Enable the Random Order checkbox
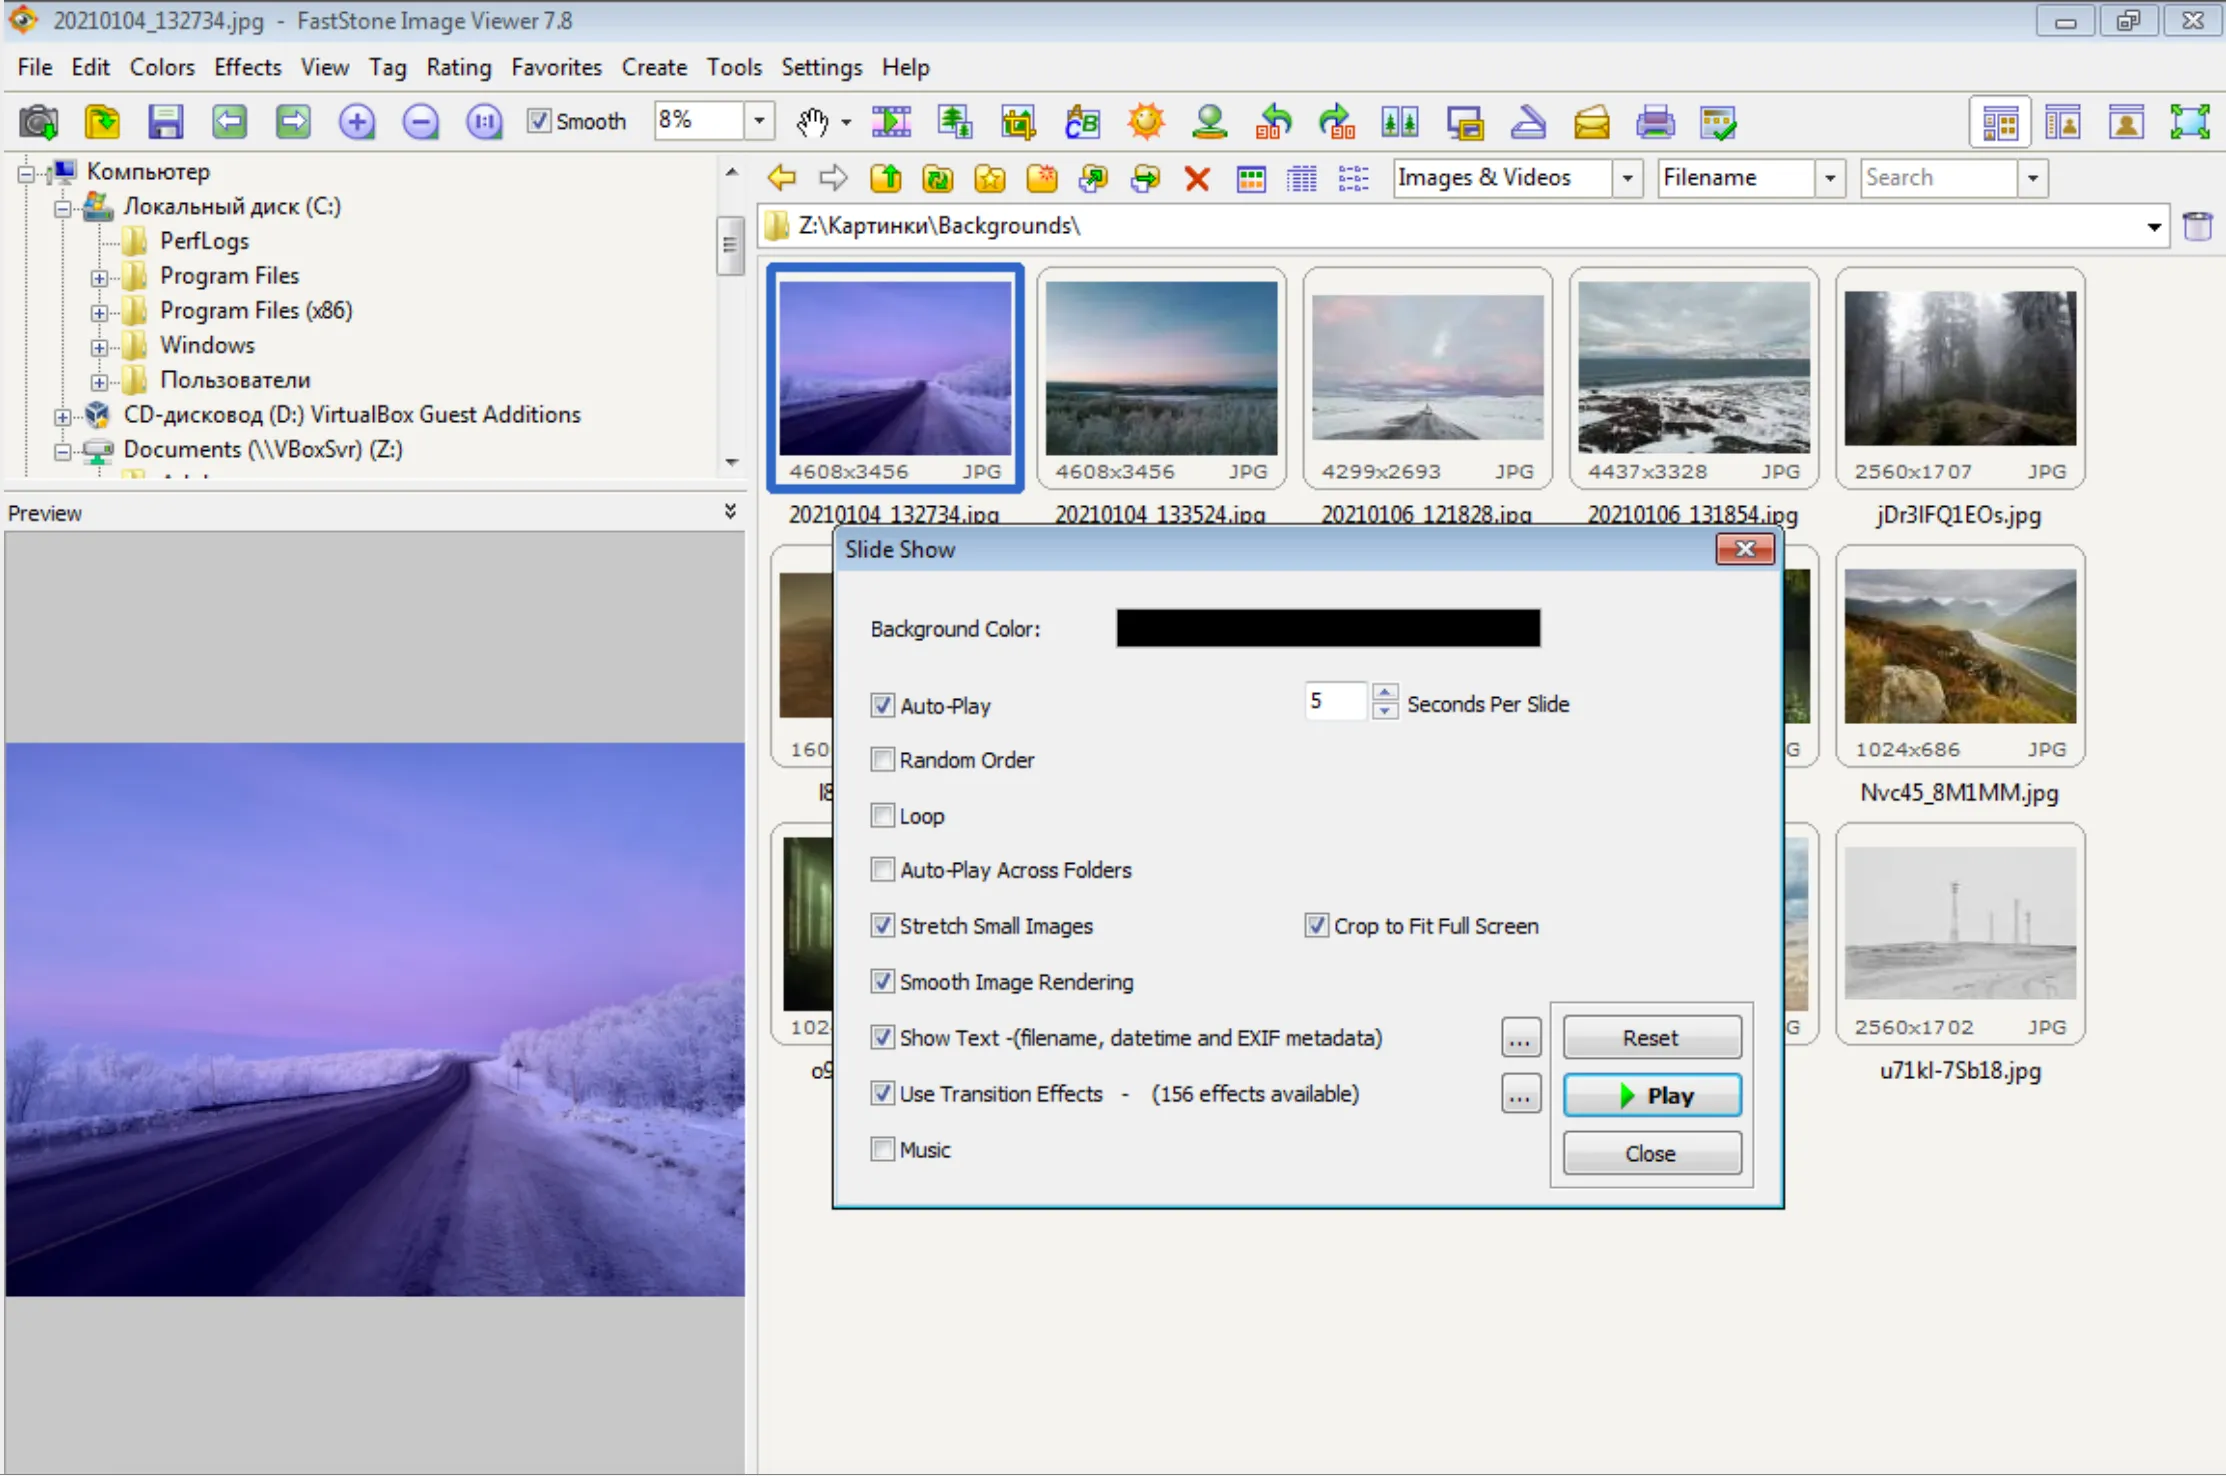Image resolution: width=2226 pixels, height=1476 pixels. tap(882, 760)
